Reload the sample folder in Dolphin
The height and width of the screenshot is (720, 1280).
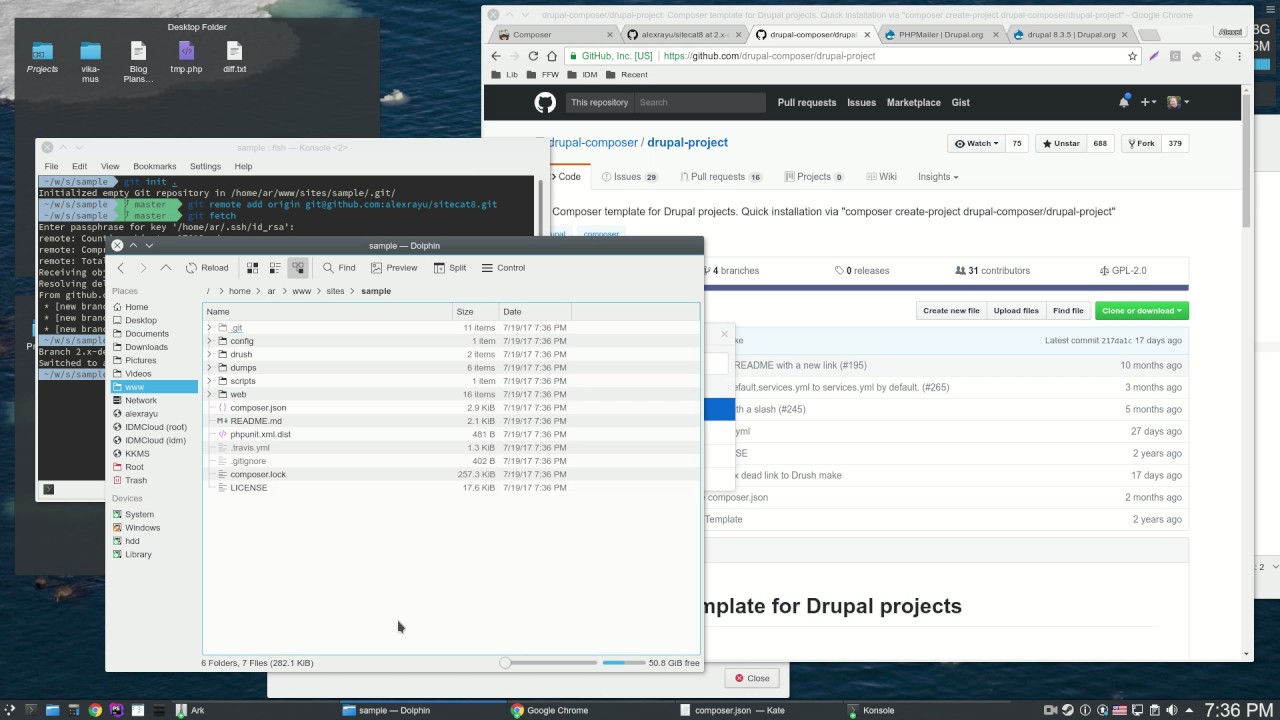(x=207, y=268)
